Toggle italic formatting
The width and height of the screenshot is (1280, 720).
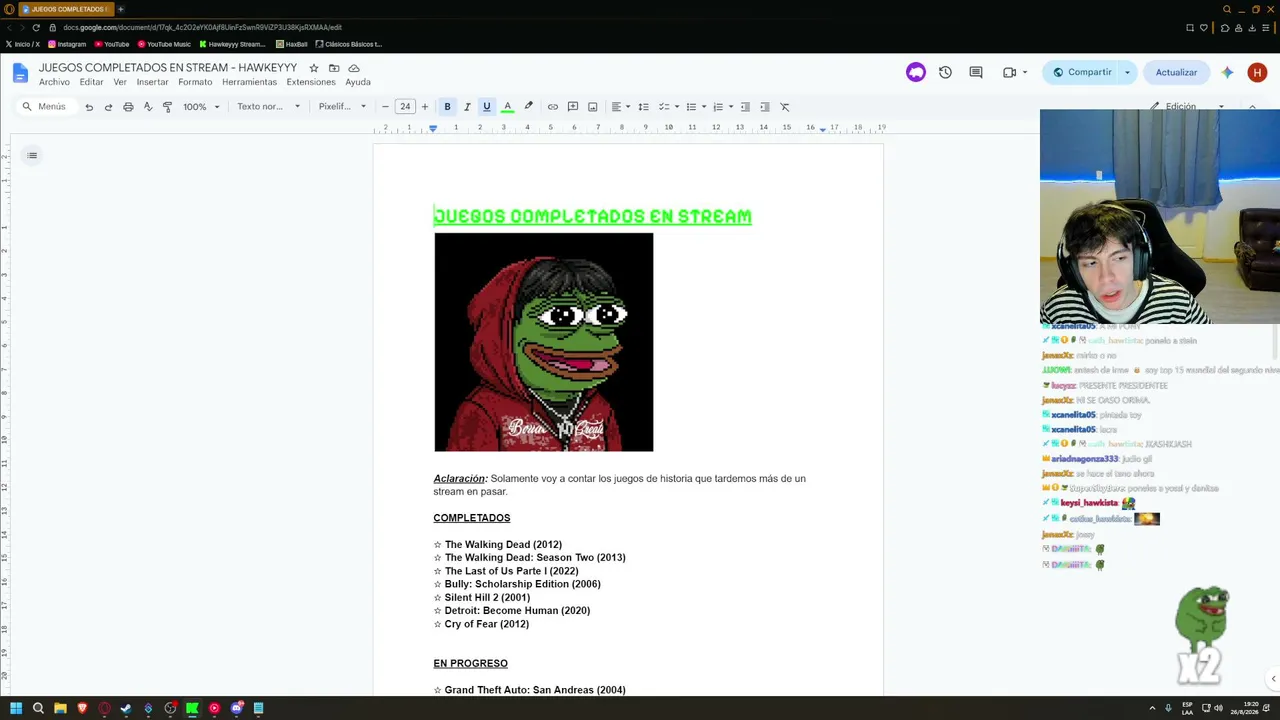(x=467, y=107)
